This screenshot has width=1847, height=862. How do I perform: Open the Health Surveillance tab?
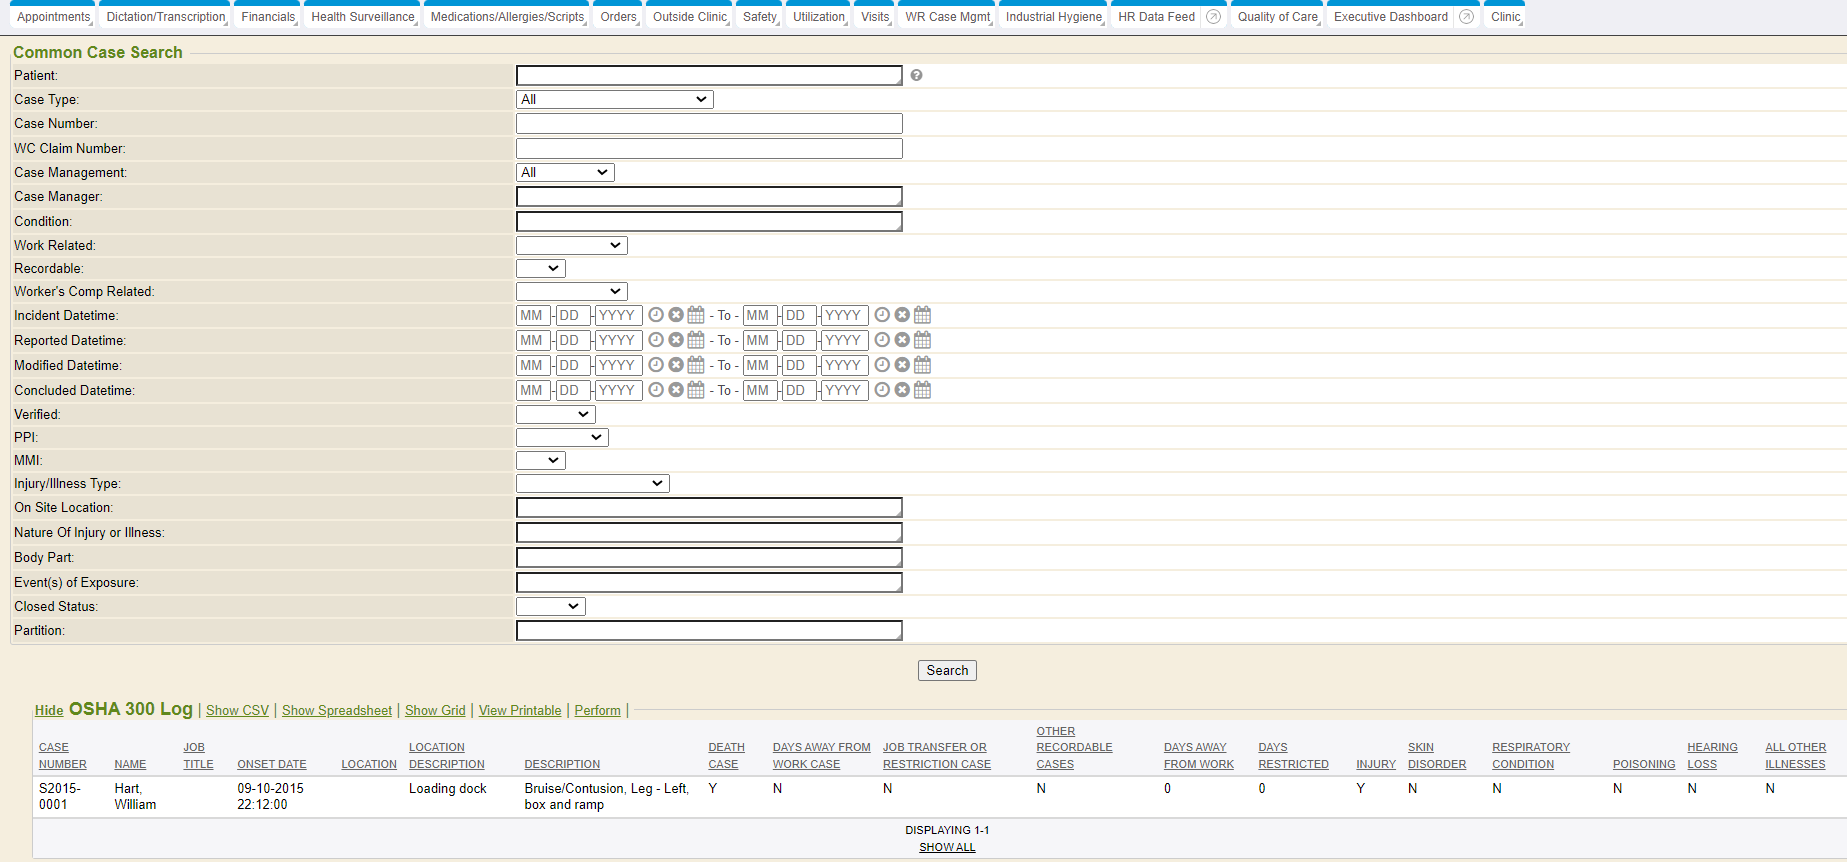362,17
